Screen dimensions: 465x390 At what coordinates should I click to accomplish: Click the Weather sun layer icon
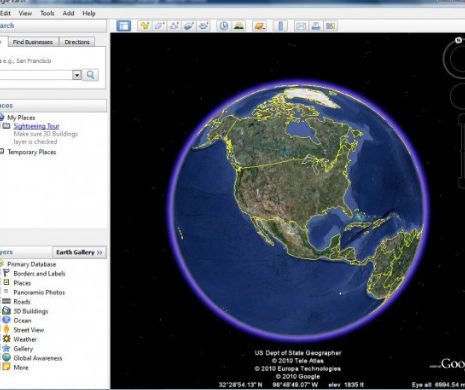click(6, 339)
